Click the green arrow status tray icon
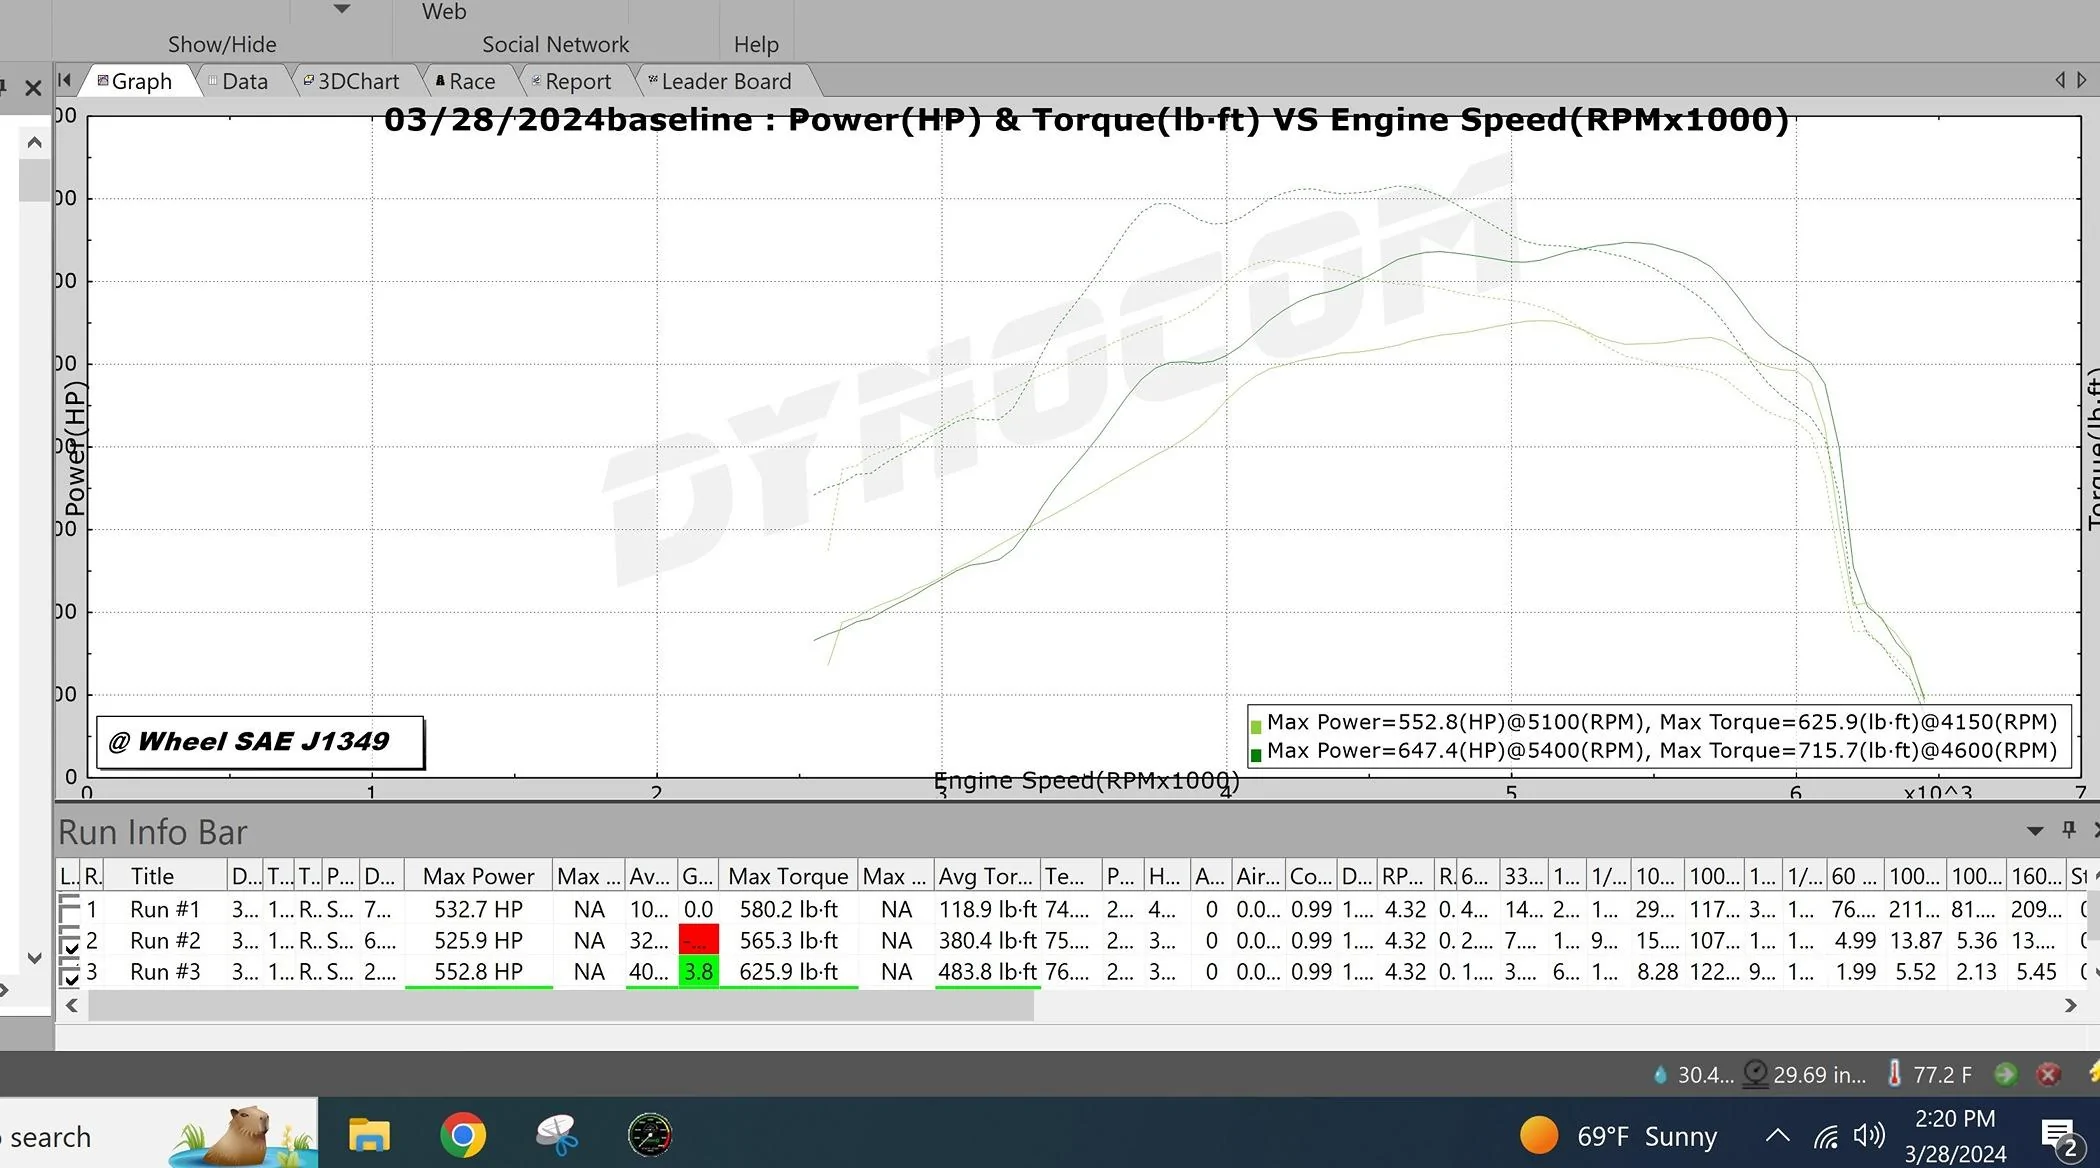 click(2008, 1075)
